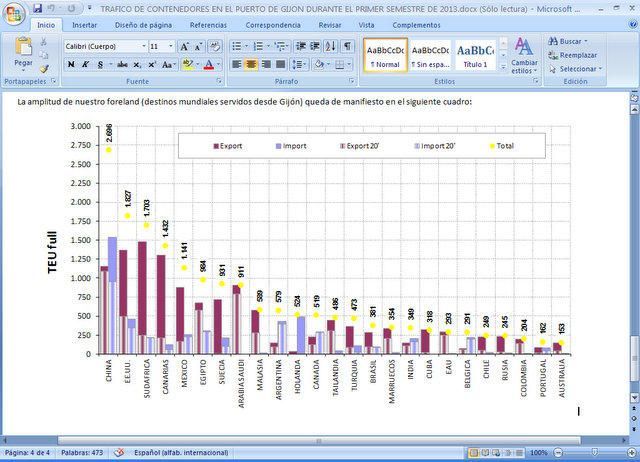Open shading paint bucket color

[x=319, y=64]
